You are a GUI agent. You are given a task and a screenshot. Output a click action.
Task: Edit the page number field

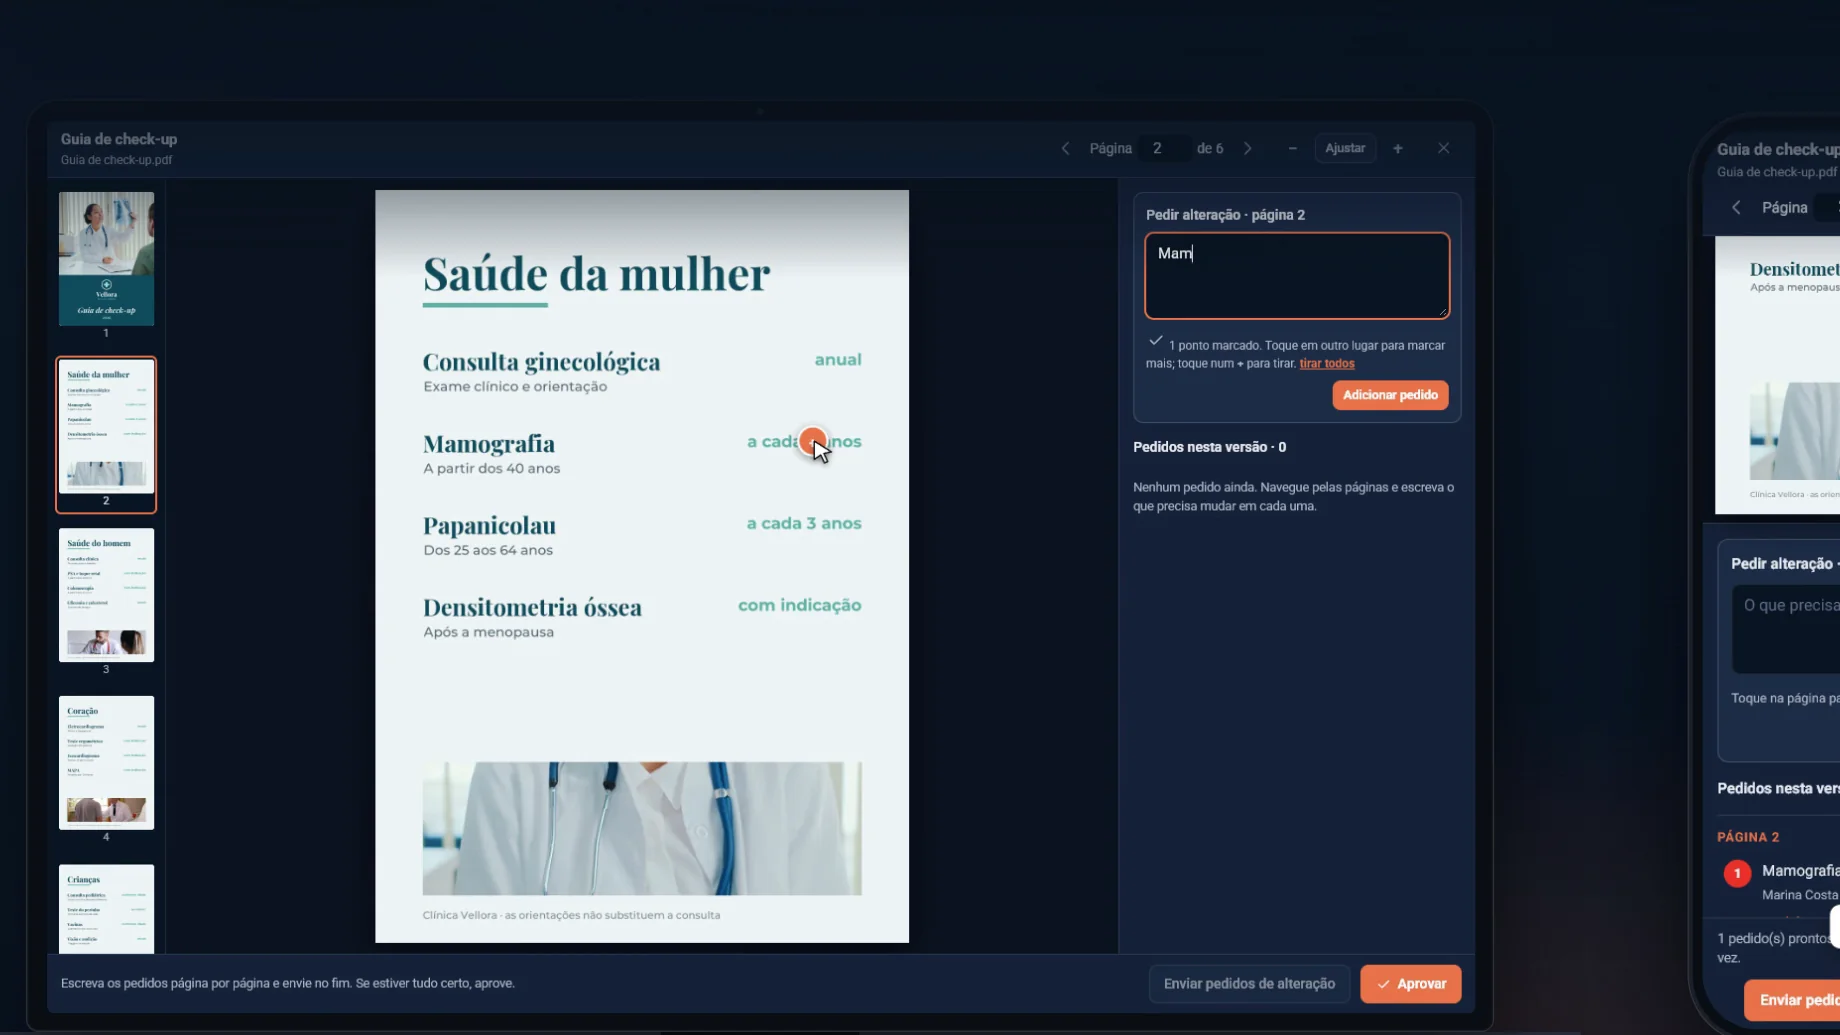point(1164,148)
